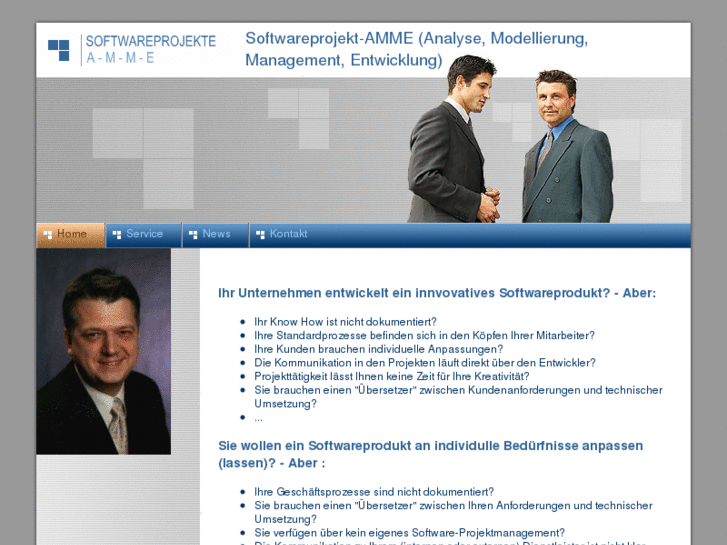This screenshot has width=727, height=545.
Task: Click 'Ihr Know How ist nicht dokumentiert?'
Action: pos(345,322)
